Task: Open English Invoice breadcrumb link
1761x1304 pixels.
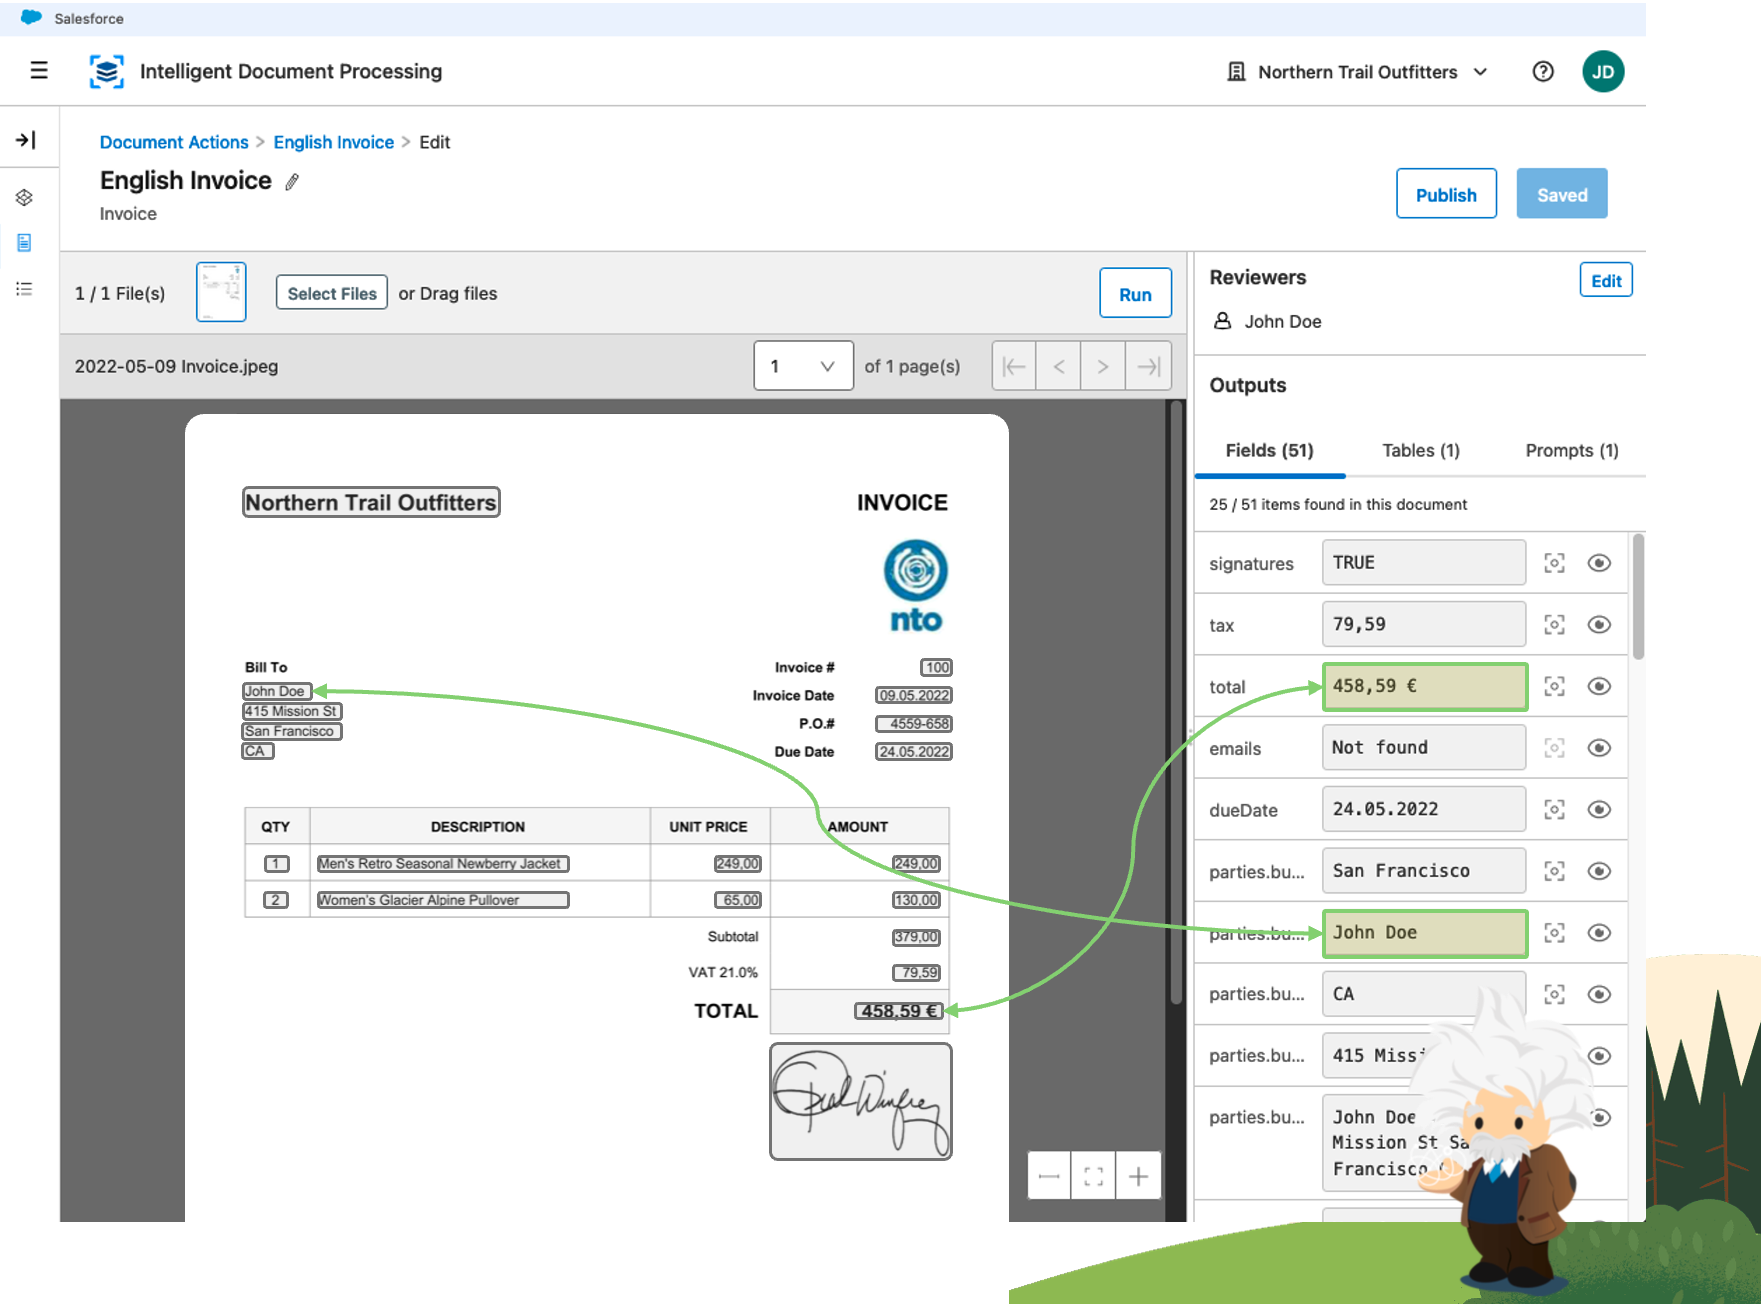Action: (x=334, y=142)
